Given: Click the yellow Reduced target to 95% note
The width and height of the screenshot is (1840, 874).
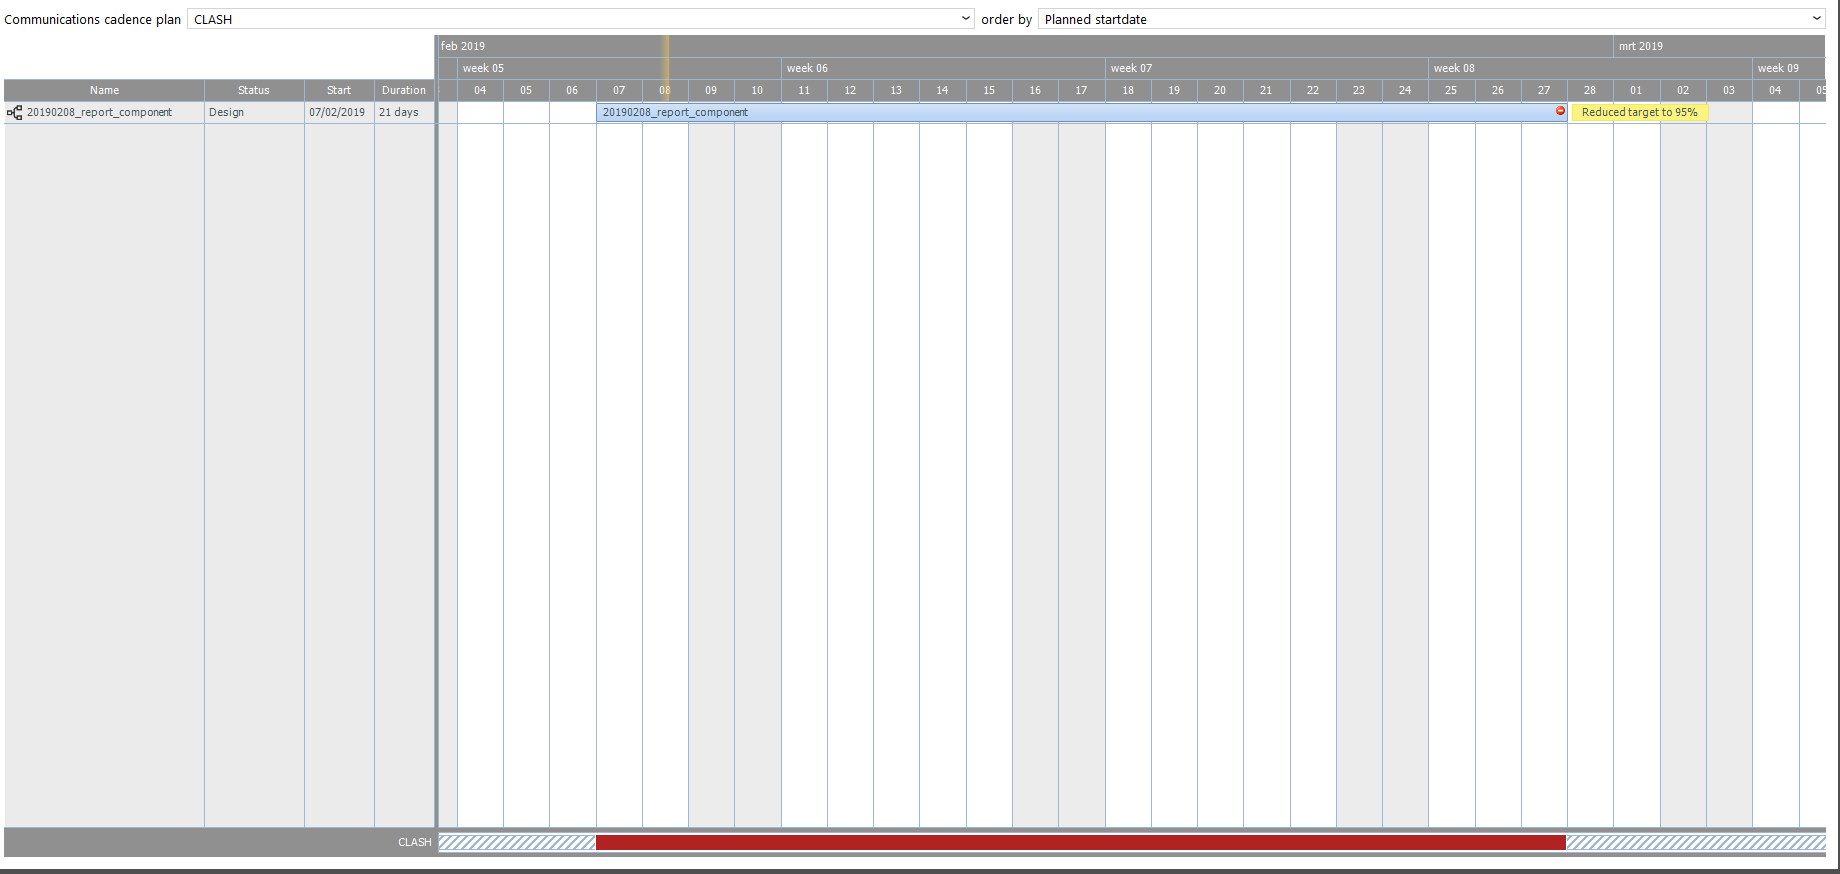Looking at the screenshot, I should [x=1639, y=113].
